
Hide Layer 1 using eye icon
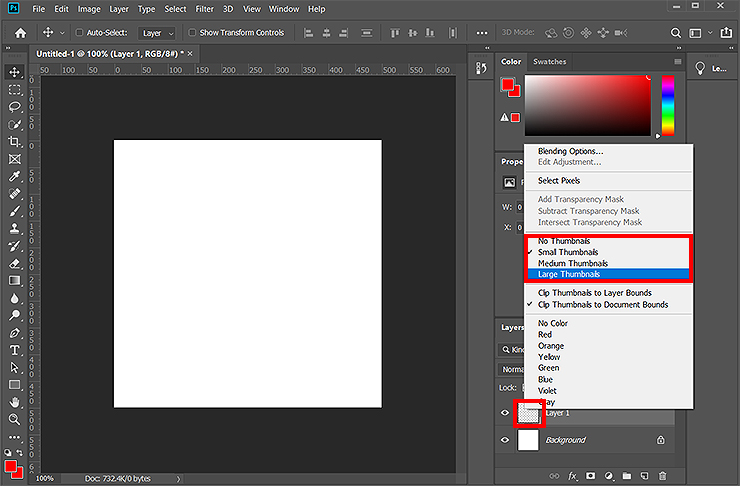coord(505,413)
